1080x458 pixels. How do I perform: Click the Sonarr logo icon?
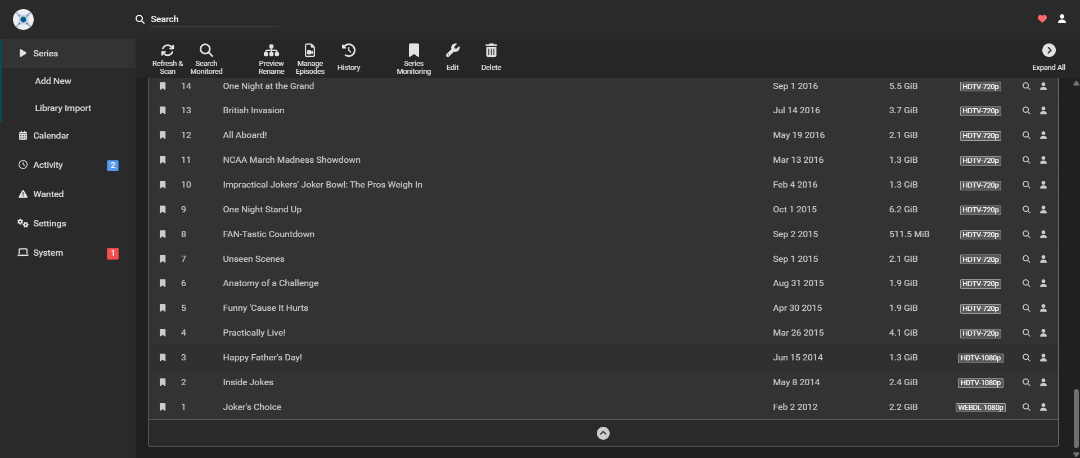(23, 19)
